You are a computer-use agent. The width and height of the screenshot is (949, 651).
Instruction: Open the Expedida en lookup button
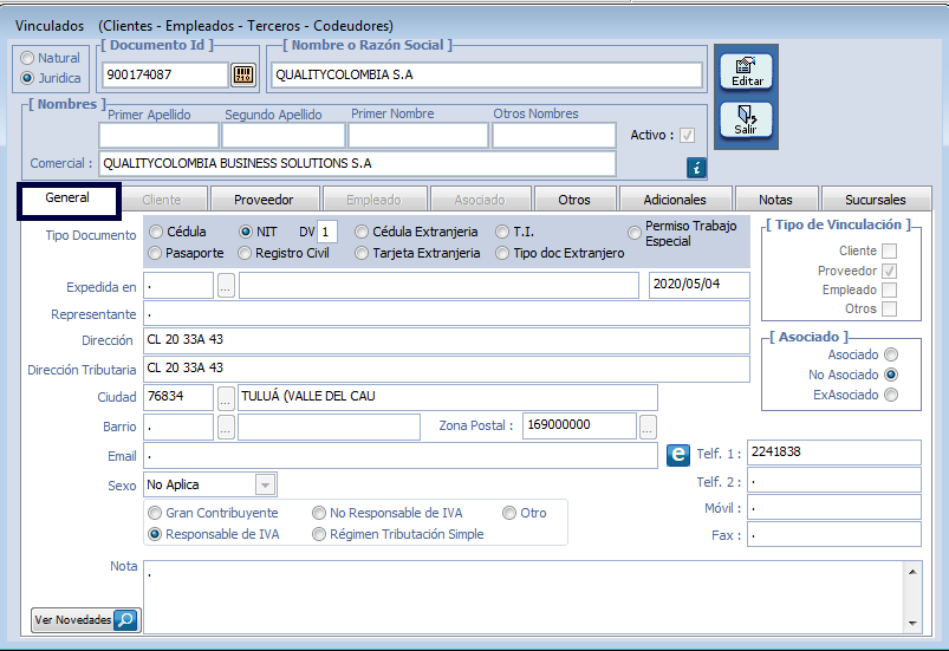[x=226, y=286]
